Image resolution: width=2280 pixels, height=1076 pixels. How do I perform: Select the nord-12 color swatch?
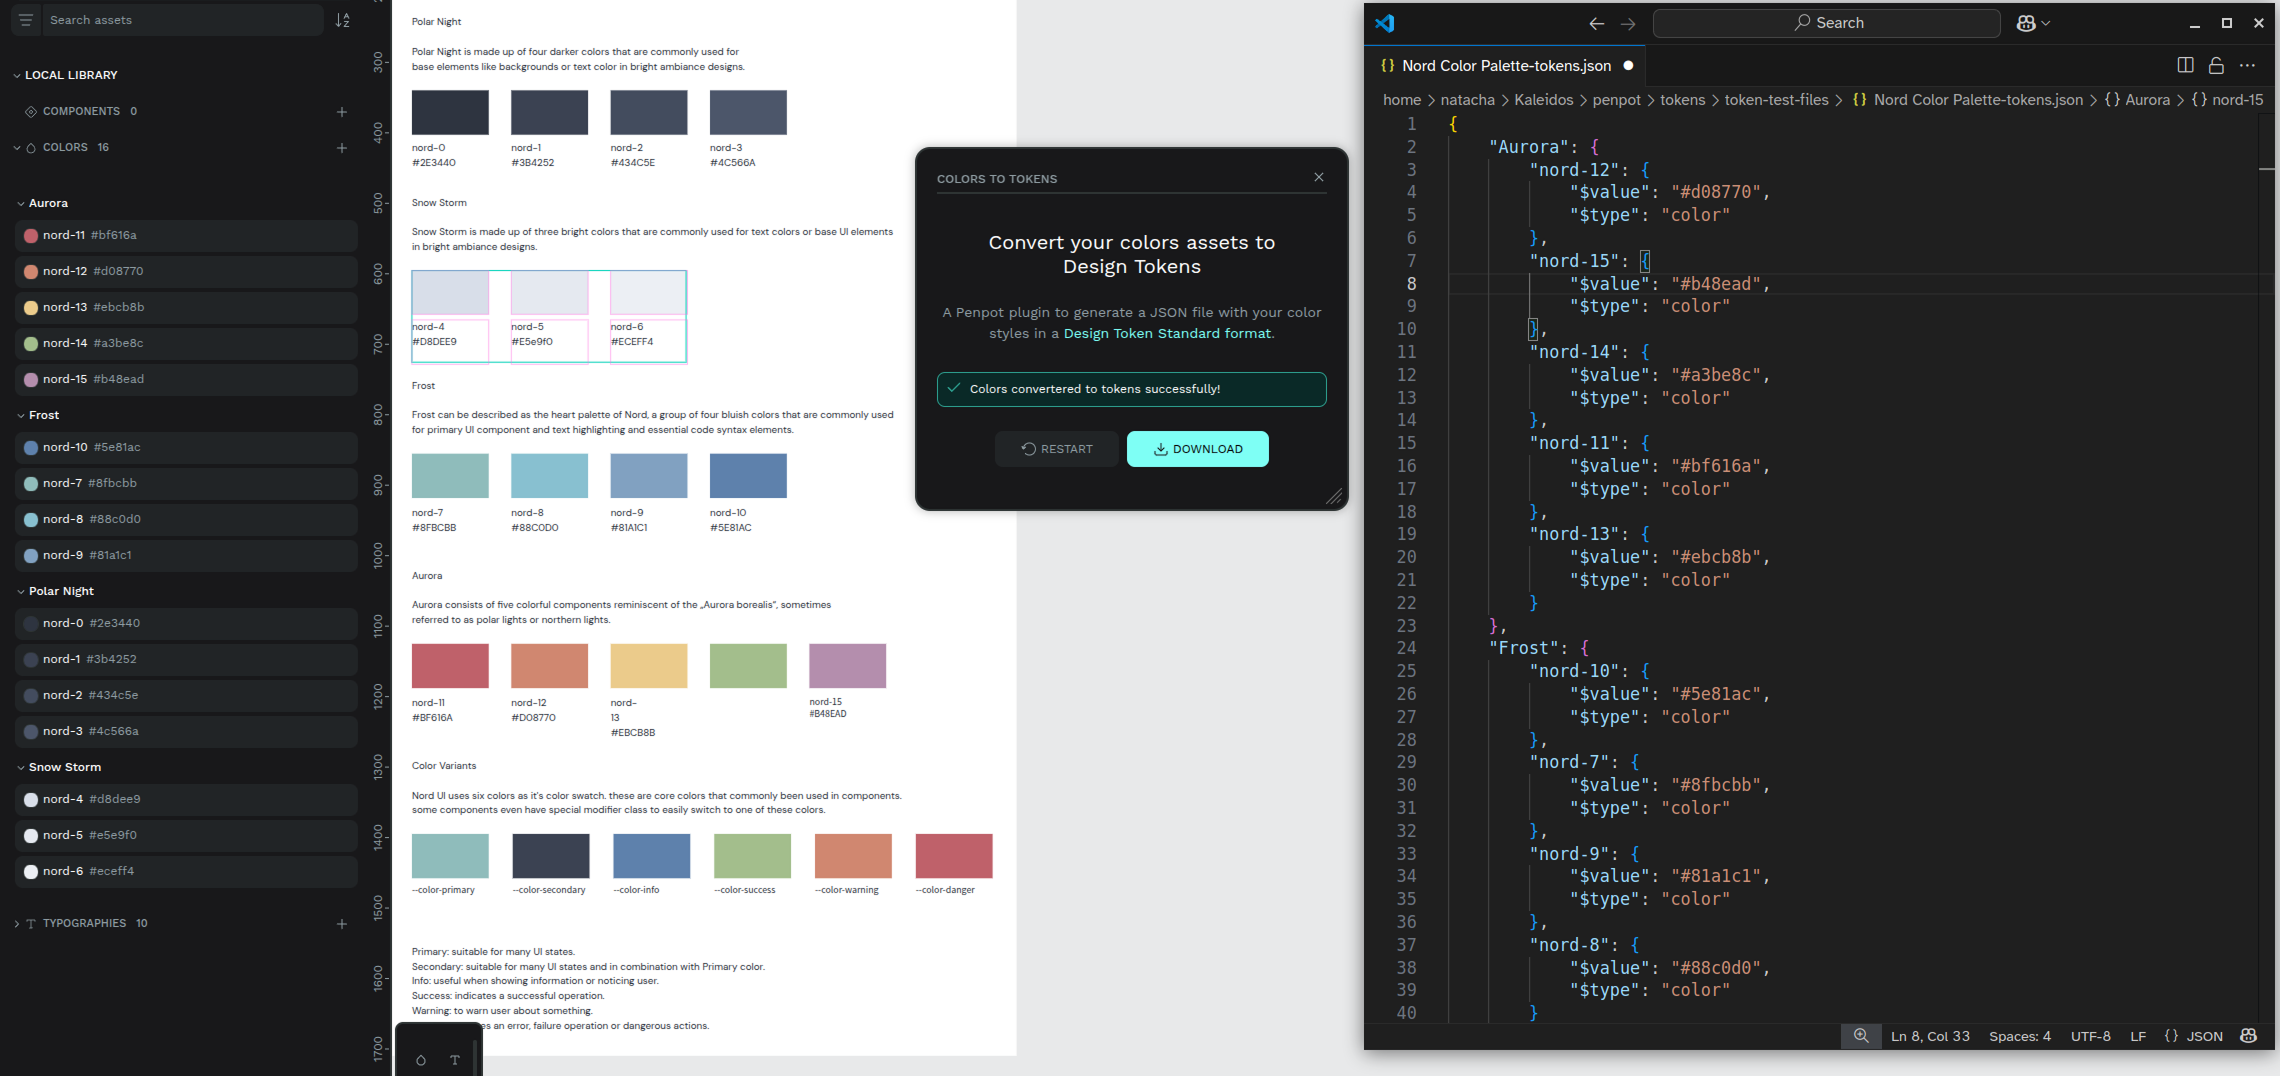(30, 271)
